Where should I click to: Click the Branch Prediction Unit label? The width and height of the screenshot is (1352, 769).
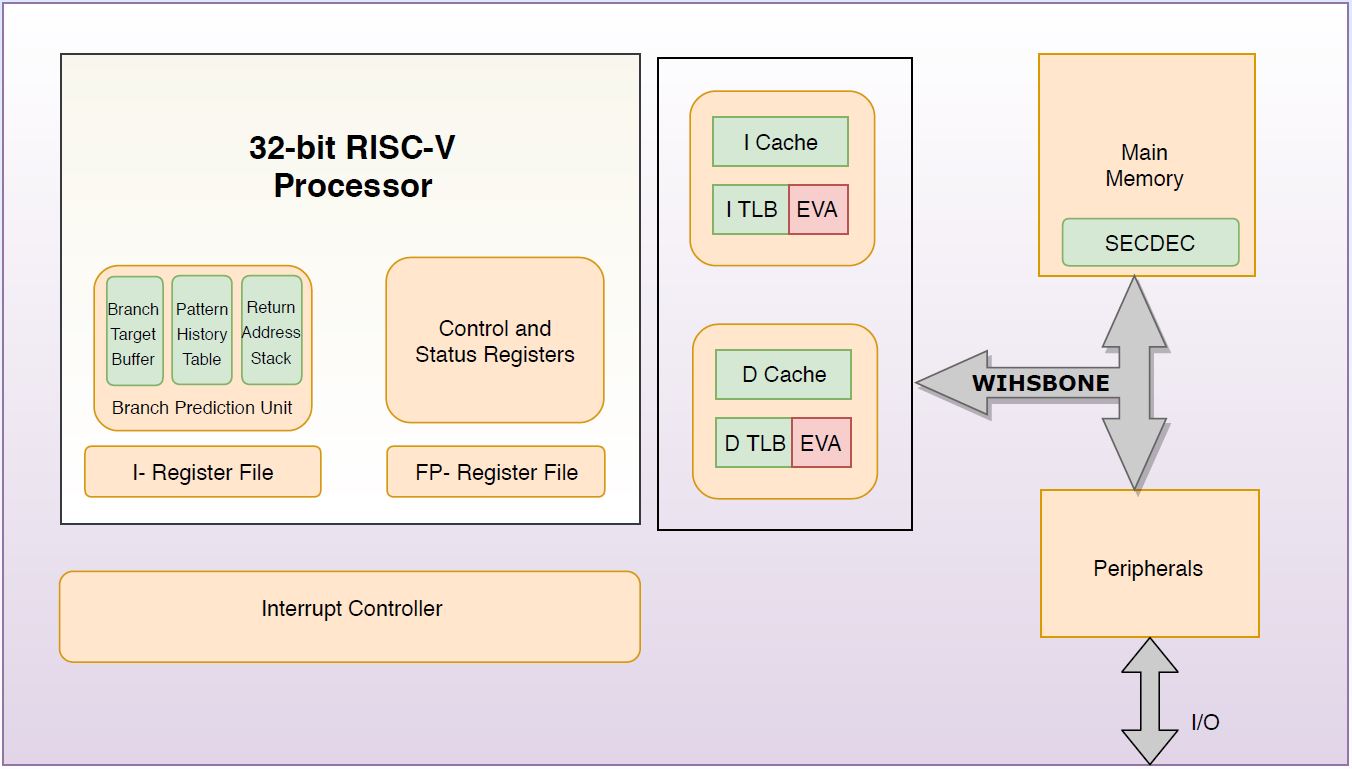point(202,407)
